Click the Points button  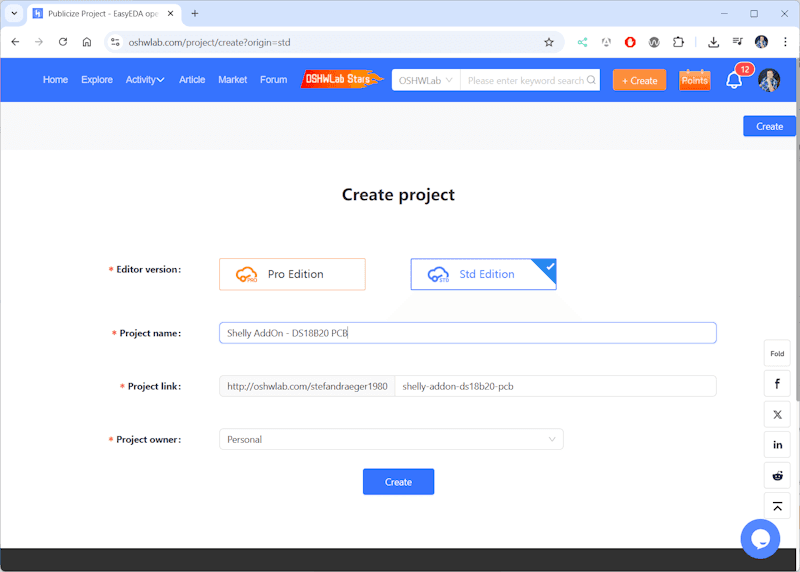(694, 80)
